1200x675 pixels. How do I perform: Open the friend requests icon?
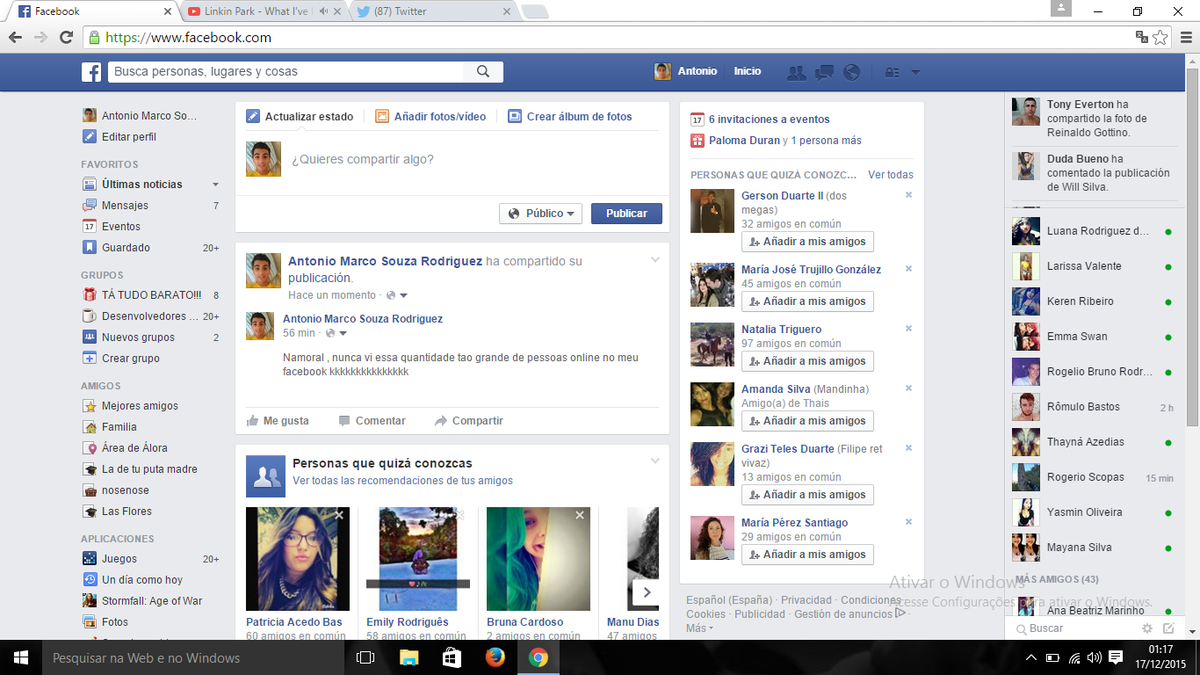[796, 72]
